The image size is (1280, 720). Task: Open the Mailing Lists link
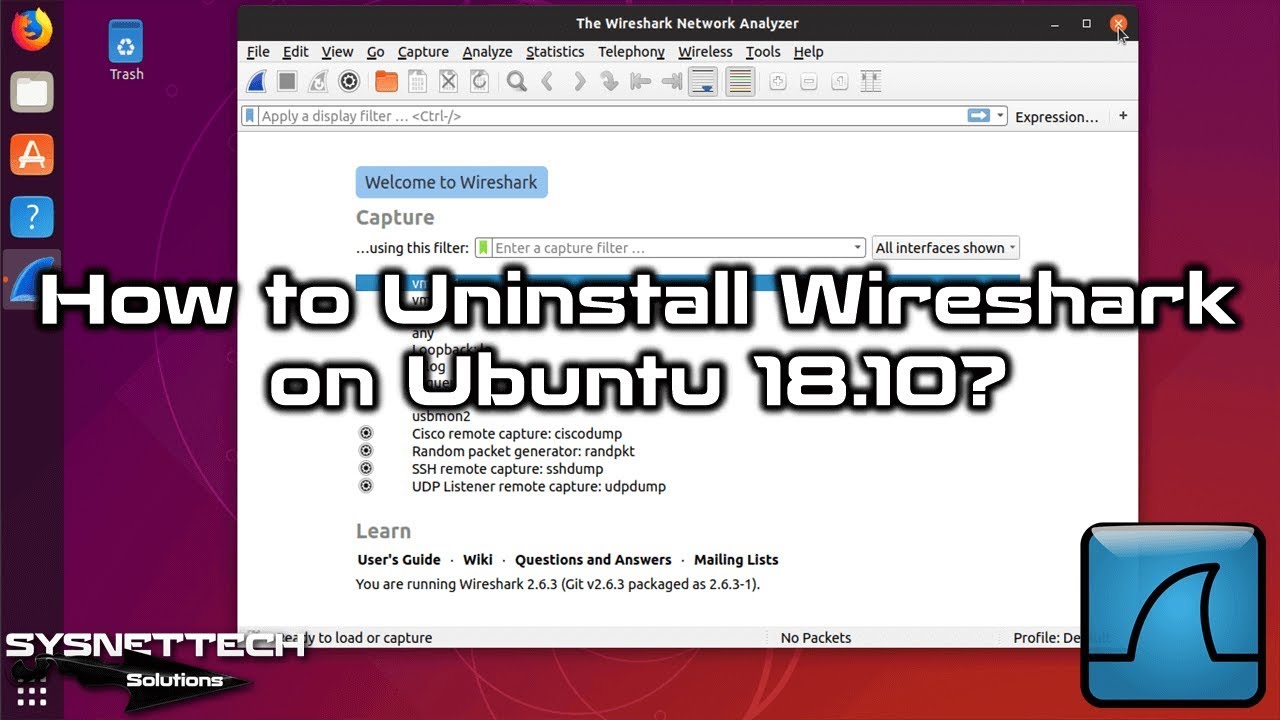coord(736,560)
